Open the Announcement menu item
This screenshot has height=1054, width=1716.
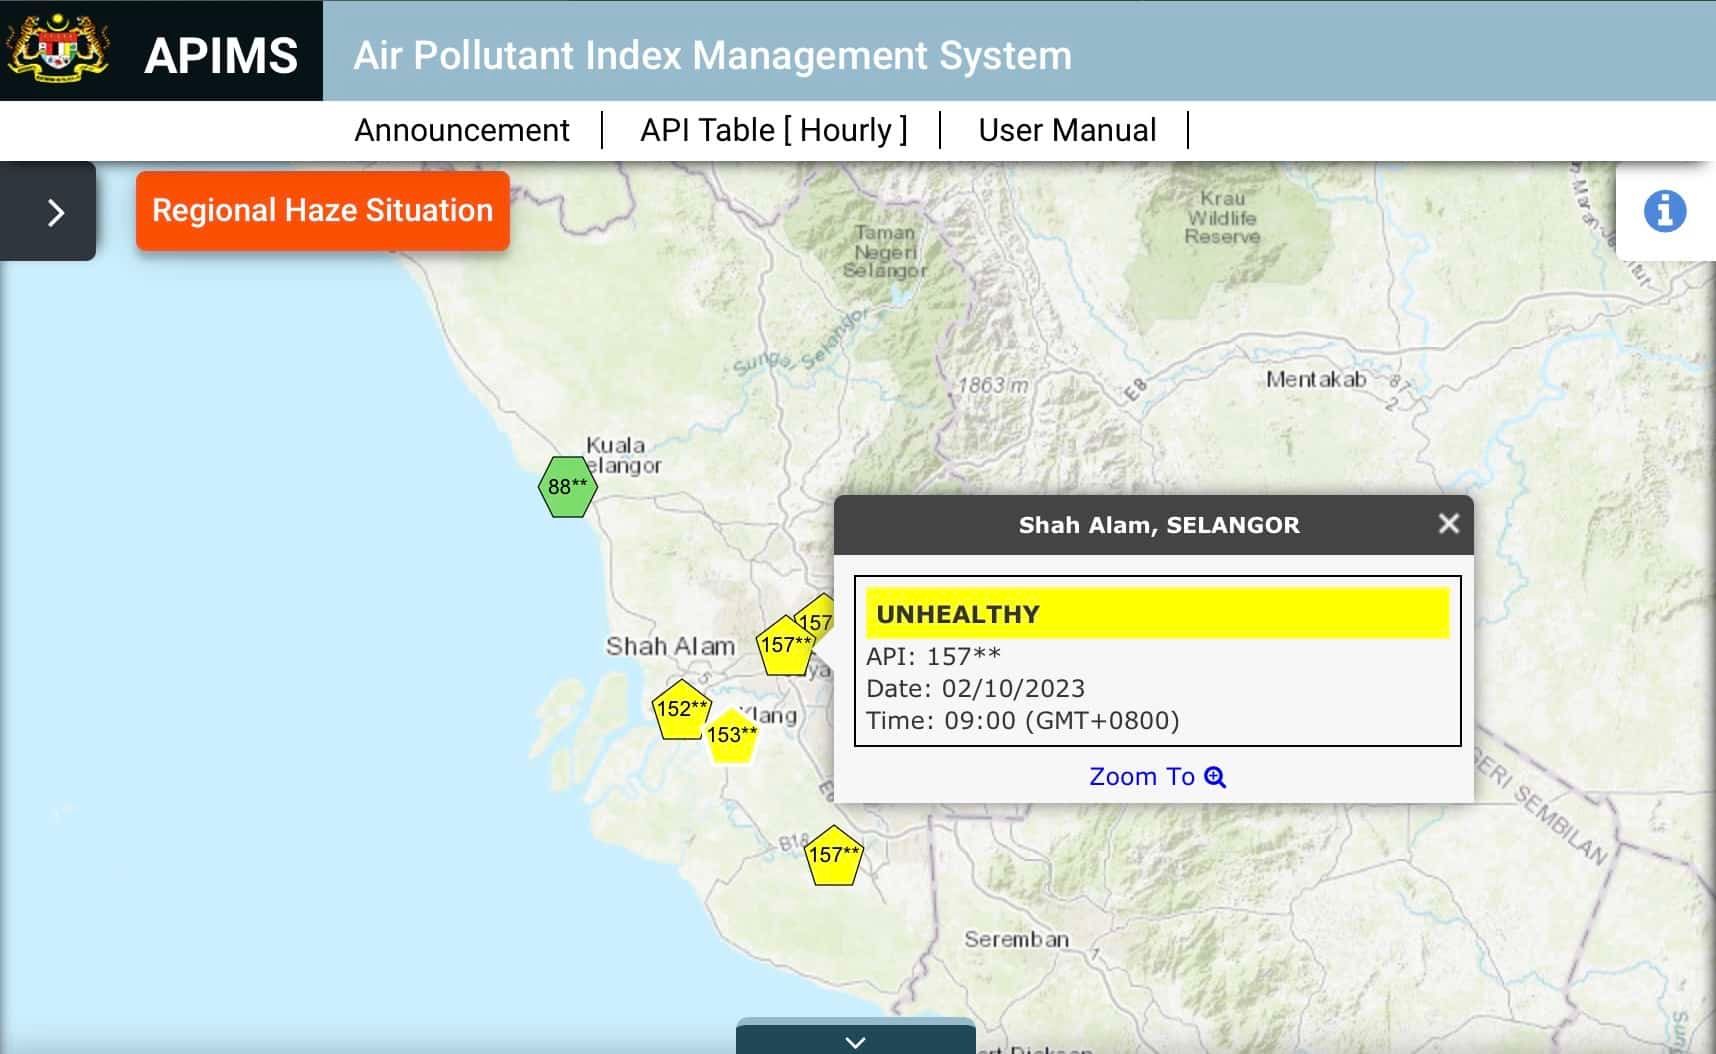[x=461, y=130]
